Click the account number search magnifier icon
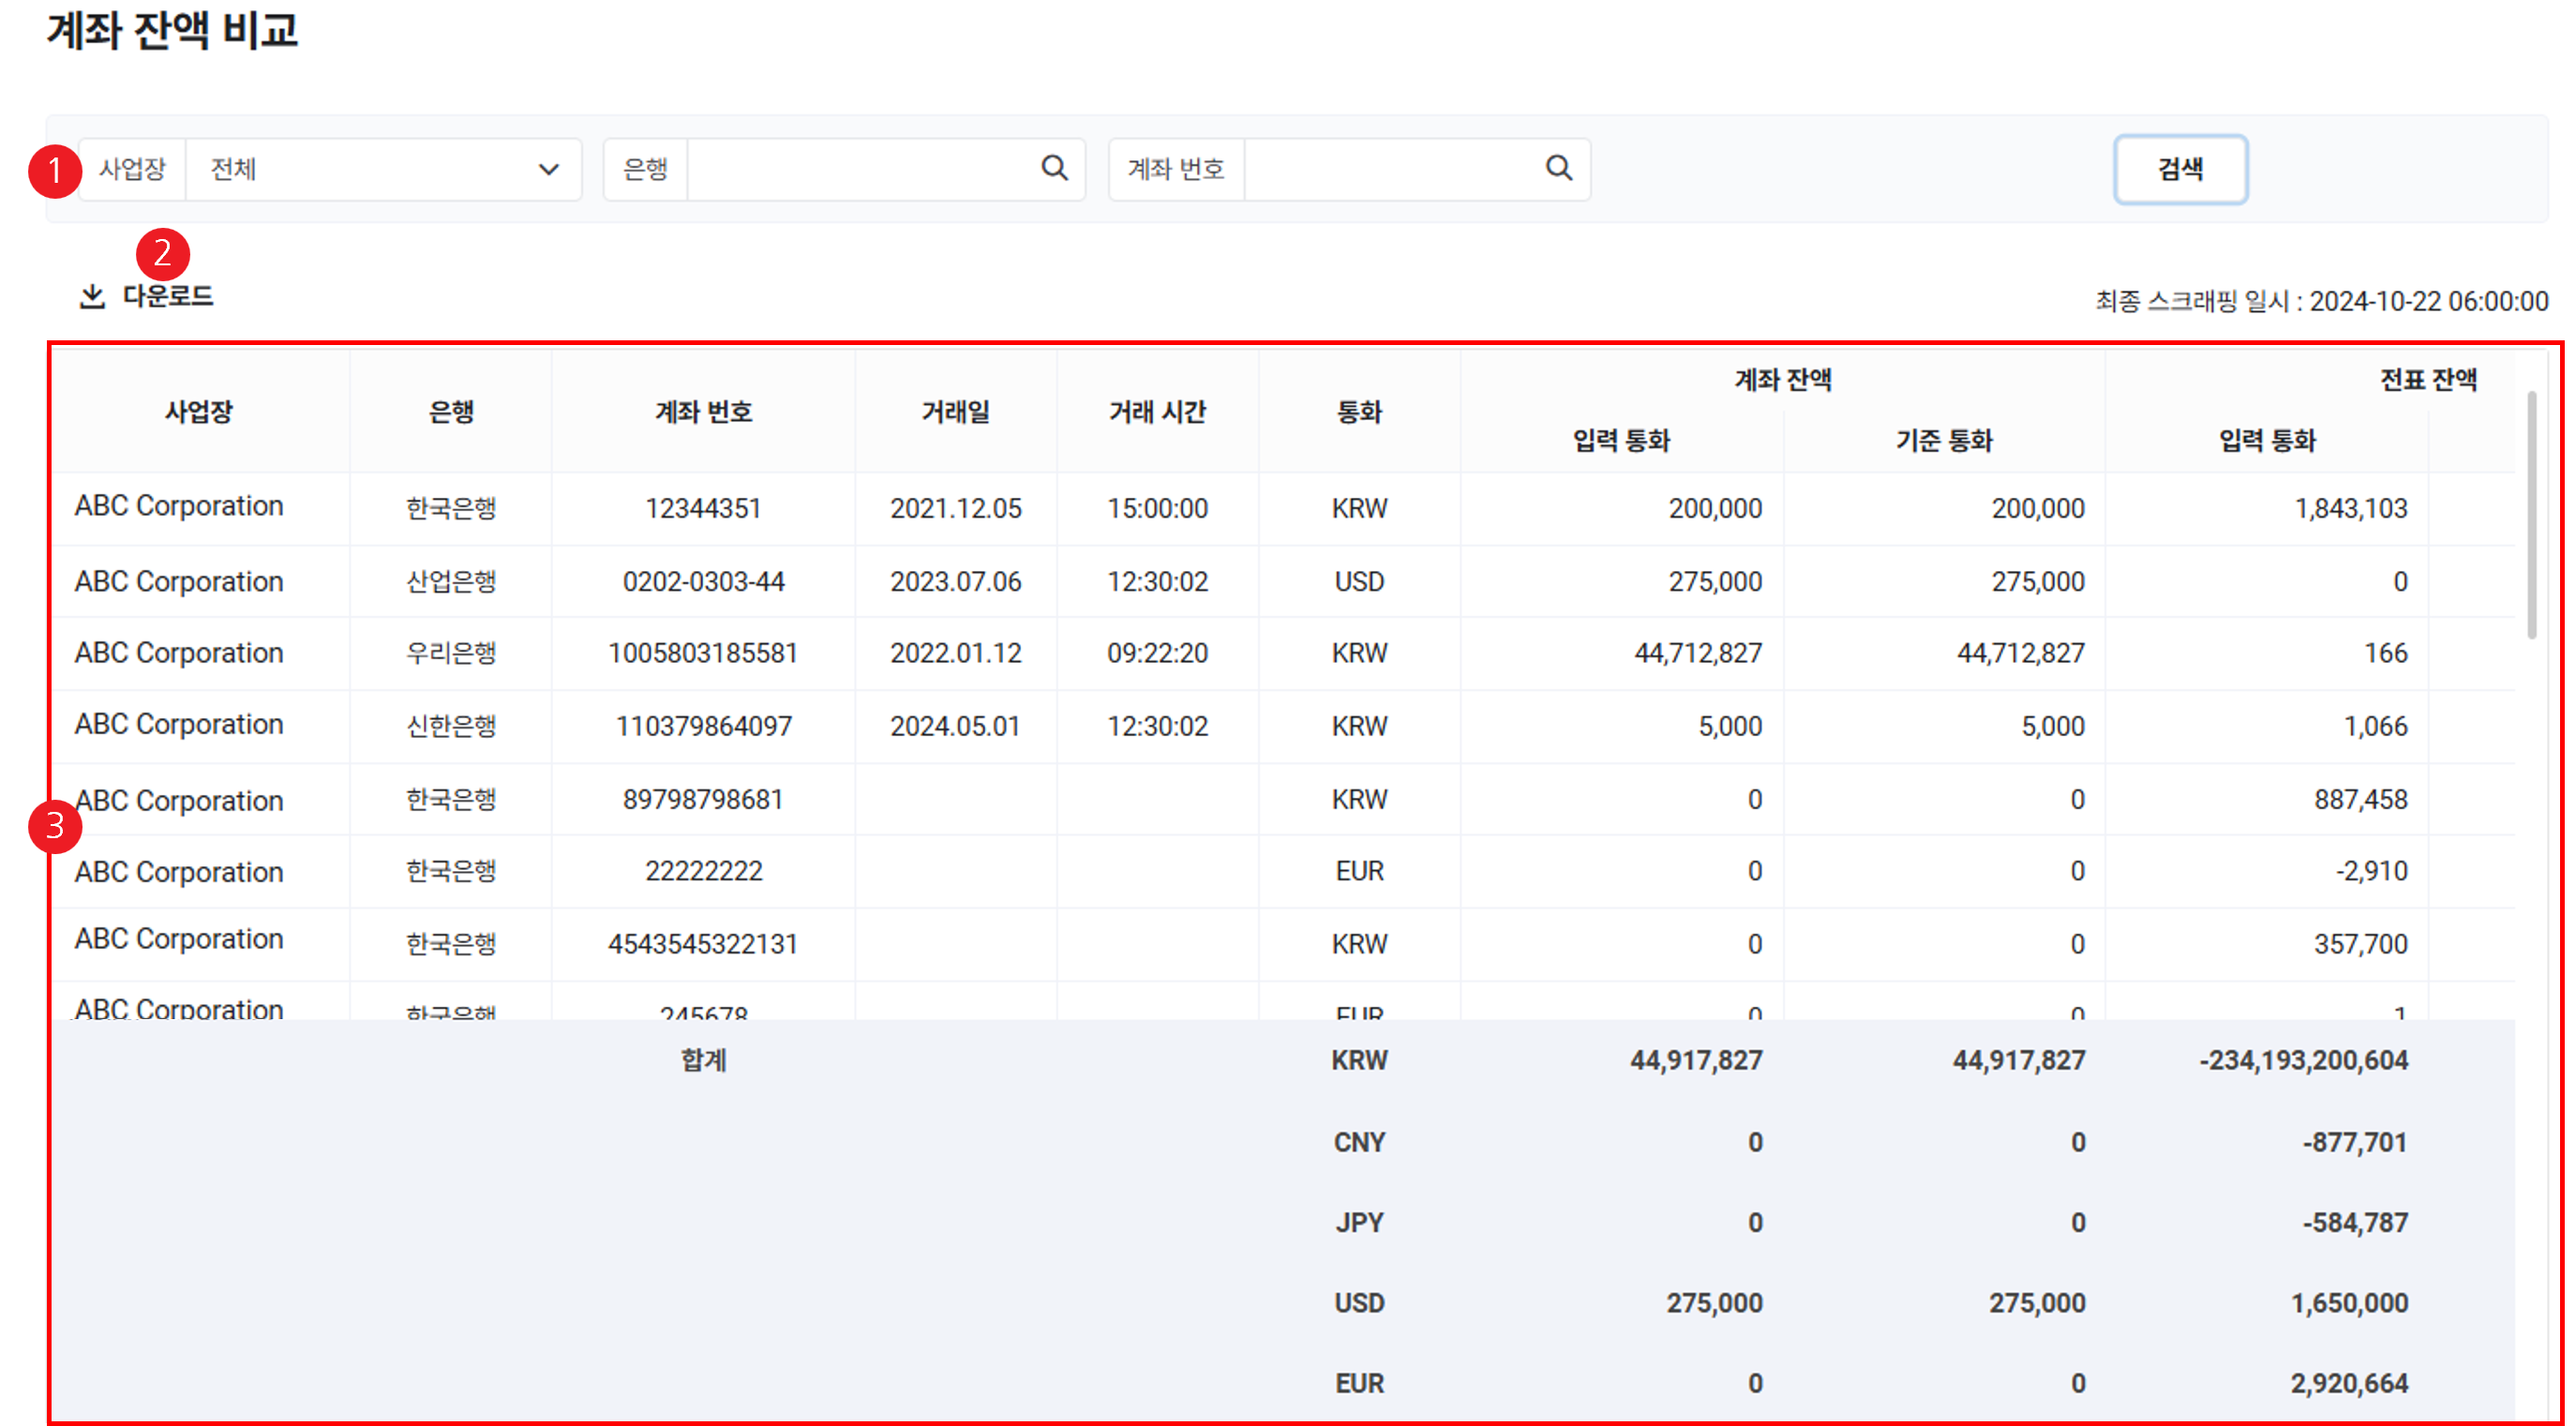2576x1426 pixels. [x=1559, y=168]
